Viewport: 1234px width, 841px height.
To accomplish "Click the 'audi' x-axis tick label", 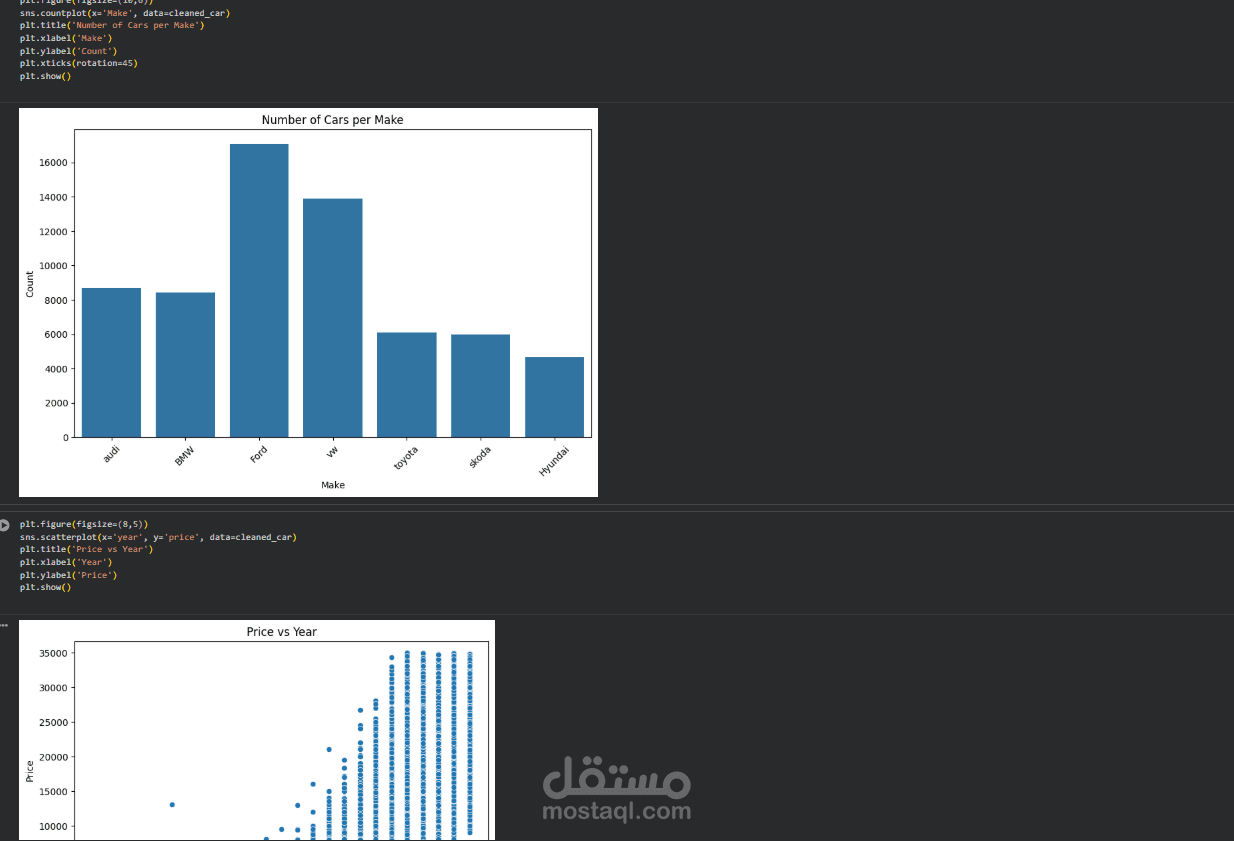I will [113, 454].
